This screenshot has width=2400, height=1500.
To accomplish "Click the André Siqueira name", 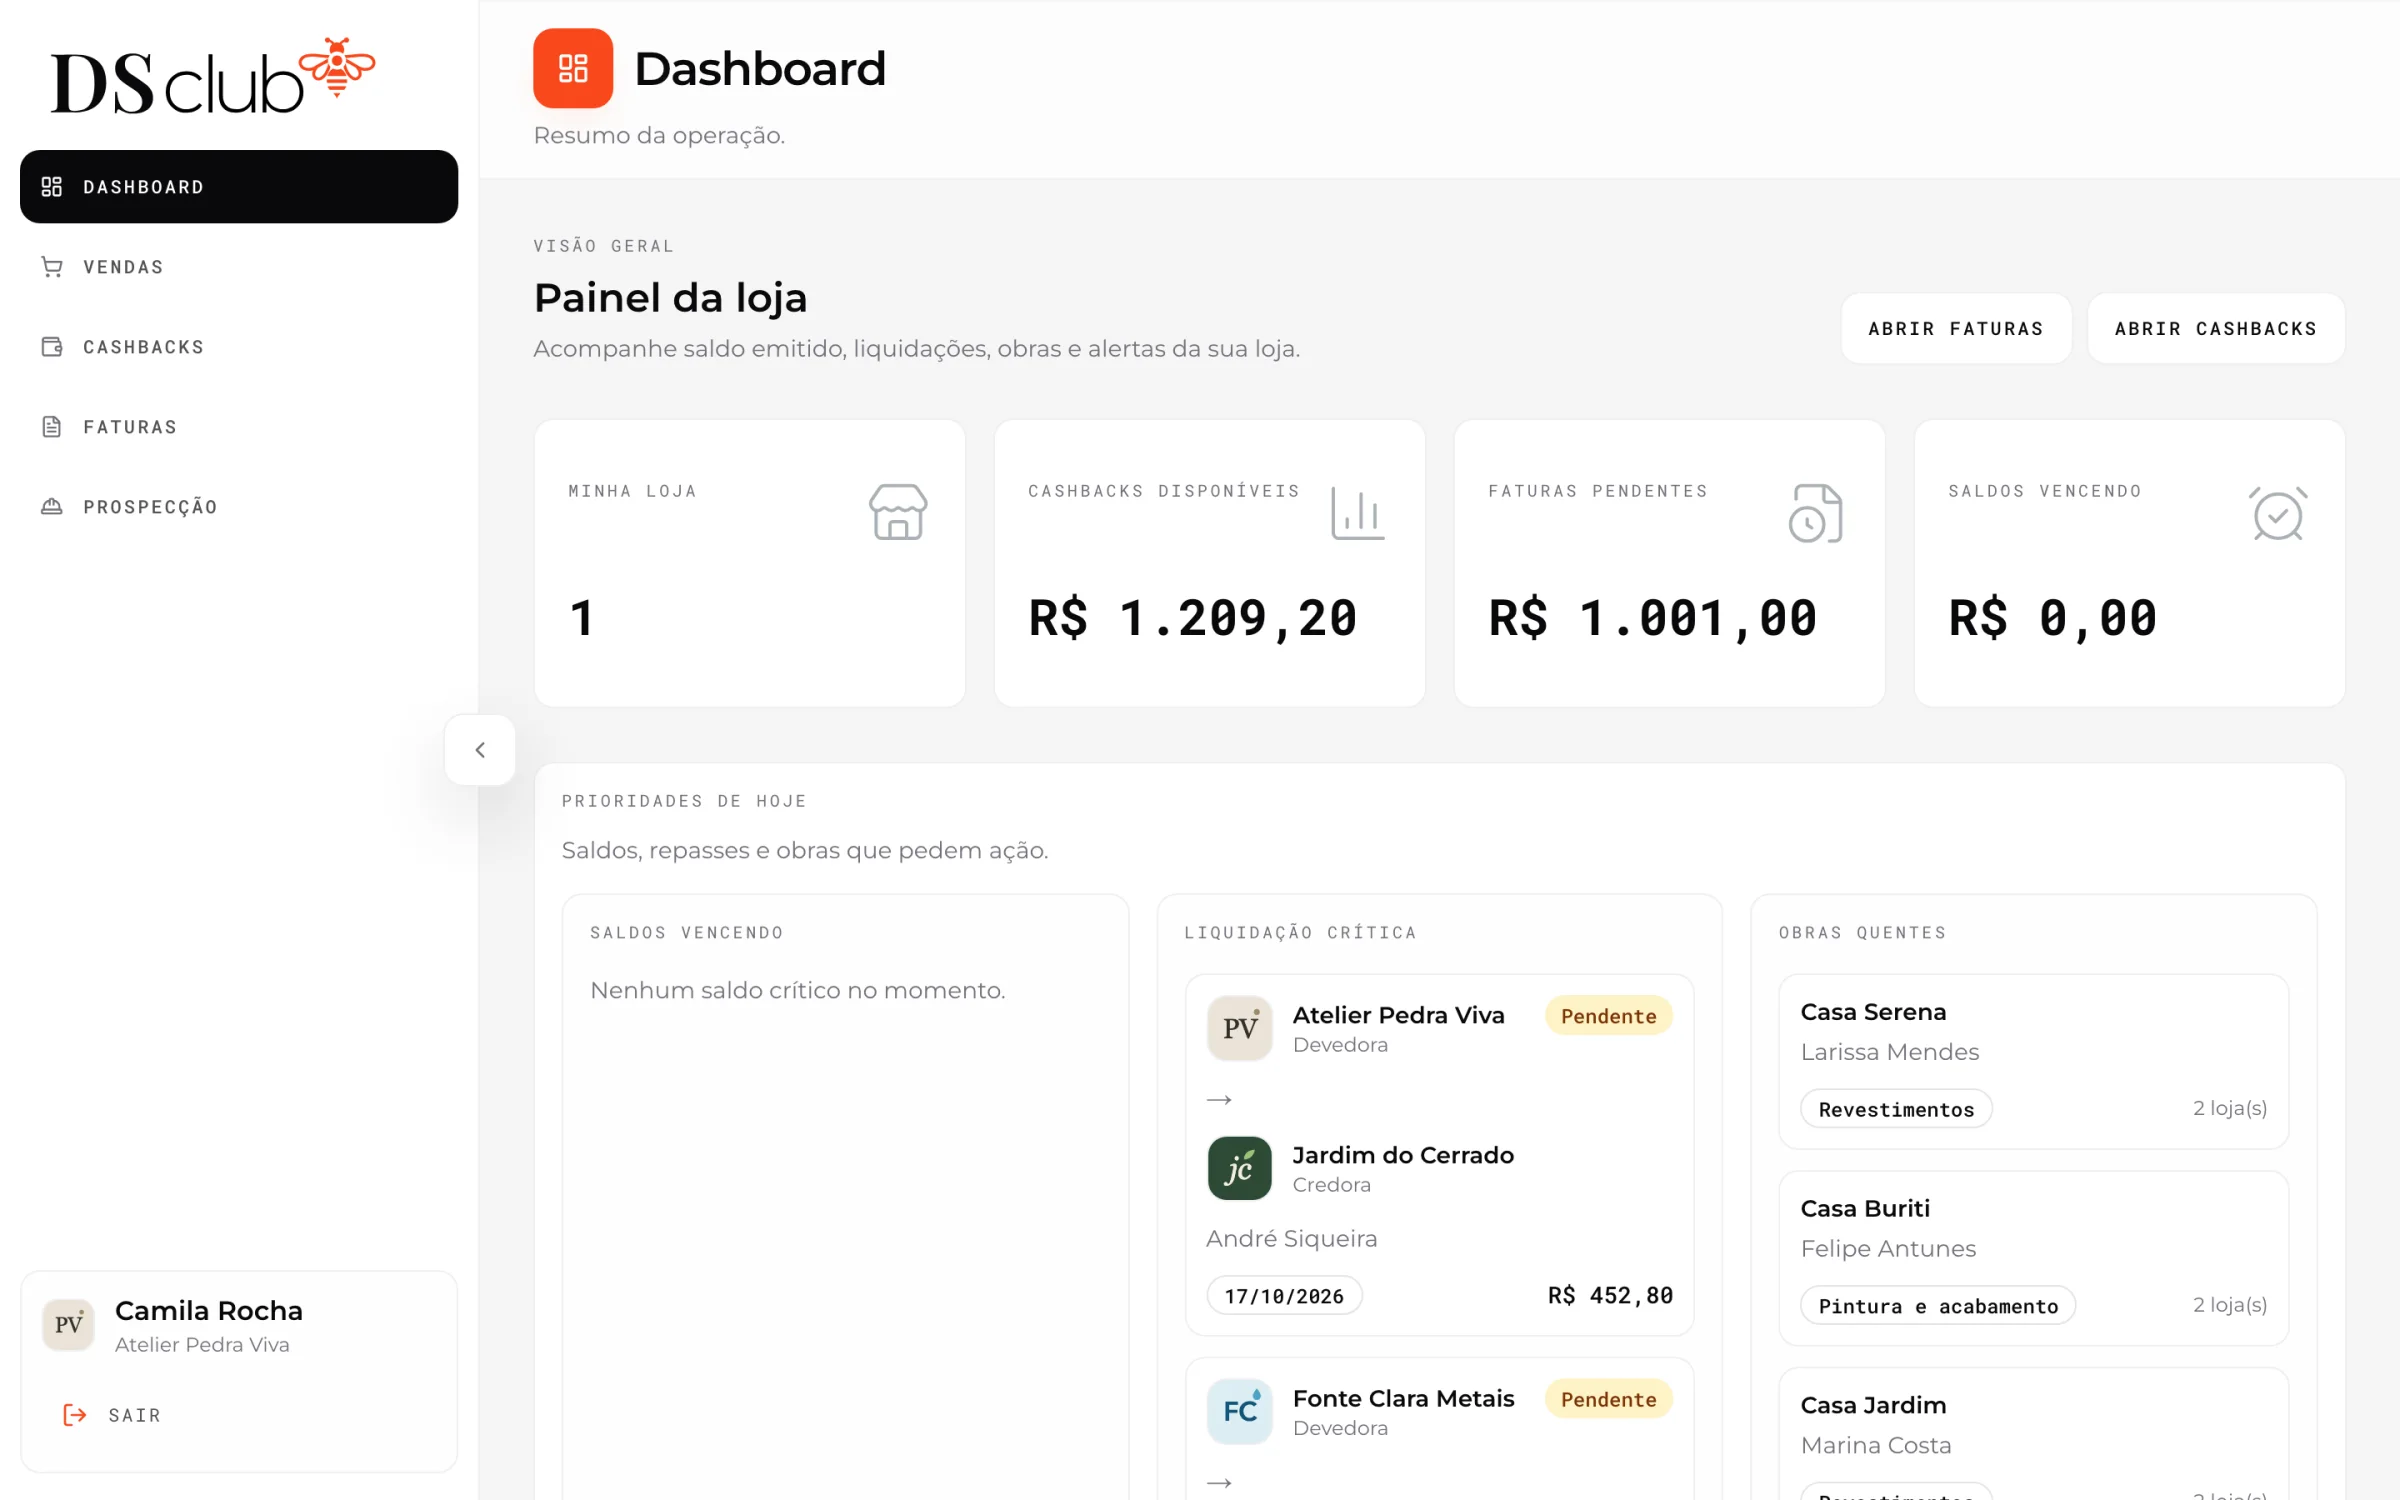I will coord(1291,1239).
